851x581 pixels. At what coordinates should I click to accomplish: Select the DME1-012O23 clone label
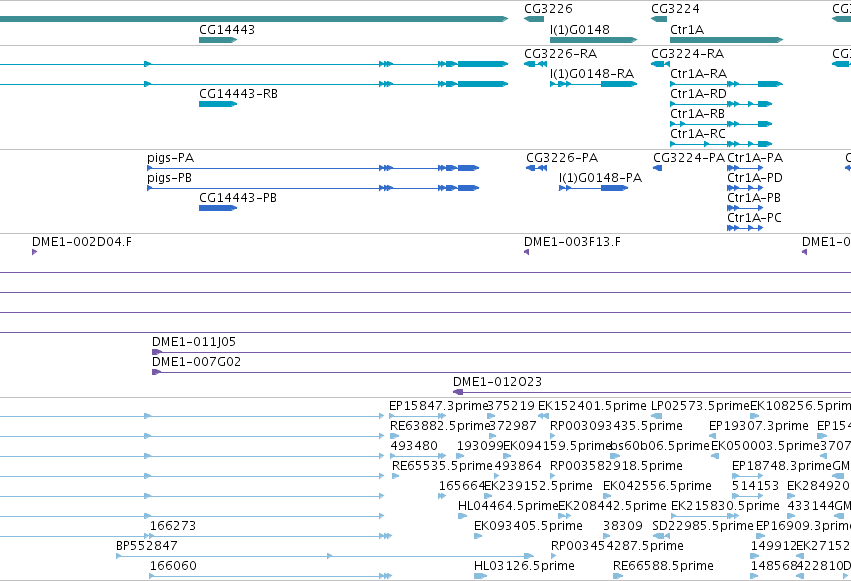497,382
